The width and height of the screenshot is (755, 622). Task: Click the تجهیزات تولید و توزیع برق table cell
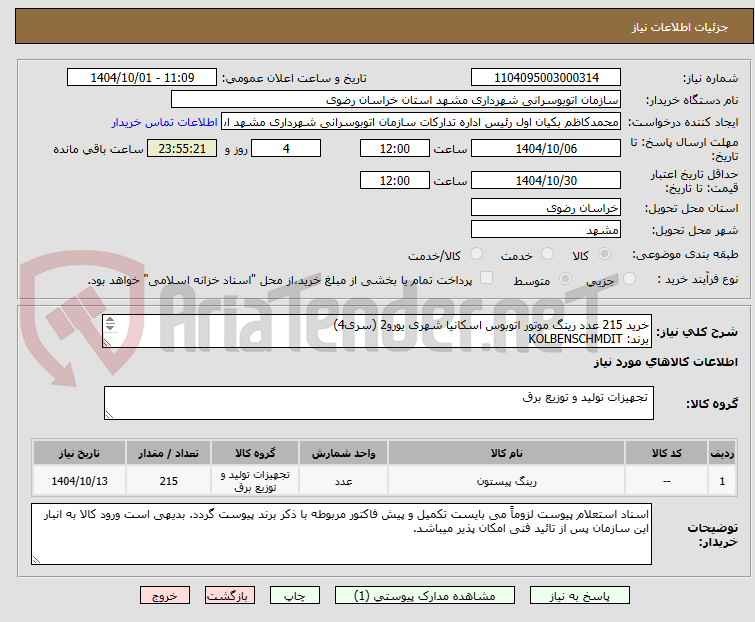(255, 480)
